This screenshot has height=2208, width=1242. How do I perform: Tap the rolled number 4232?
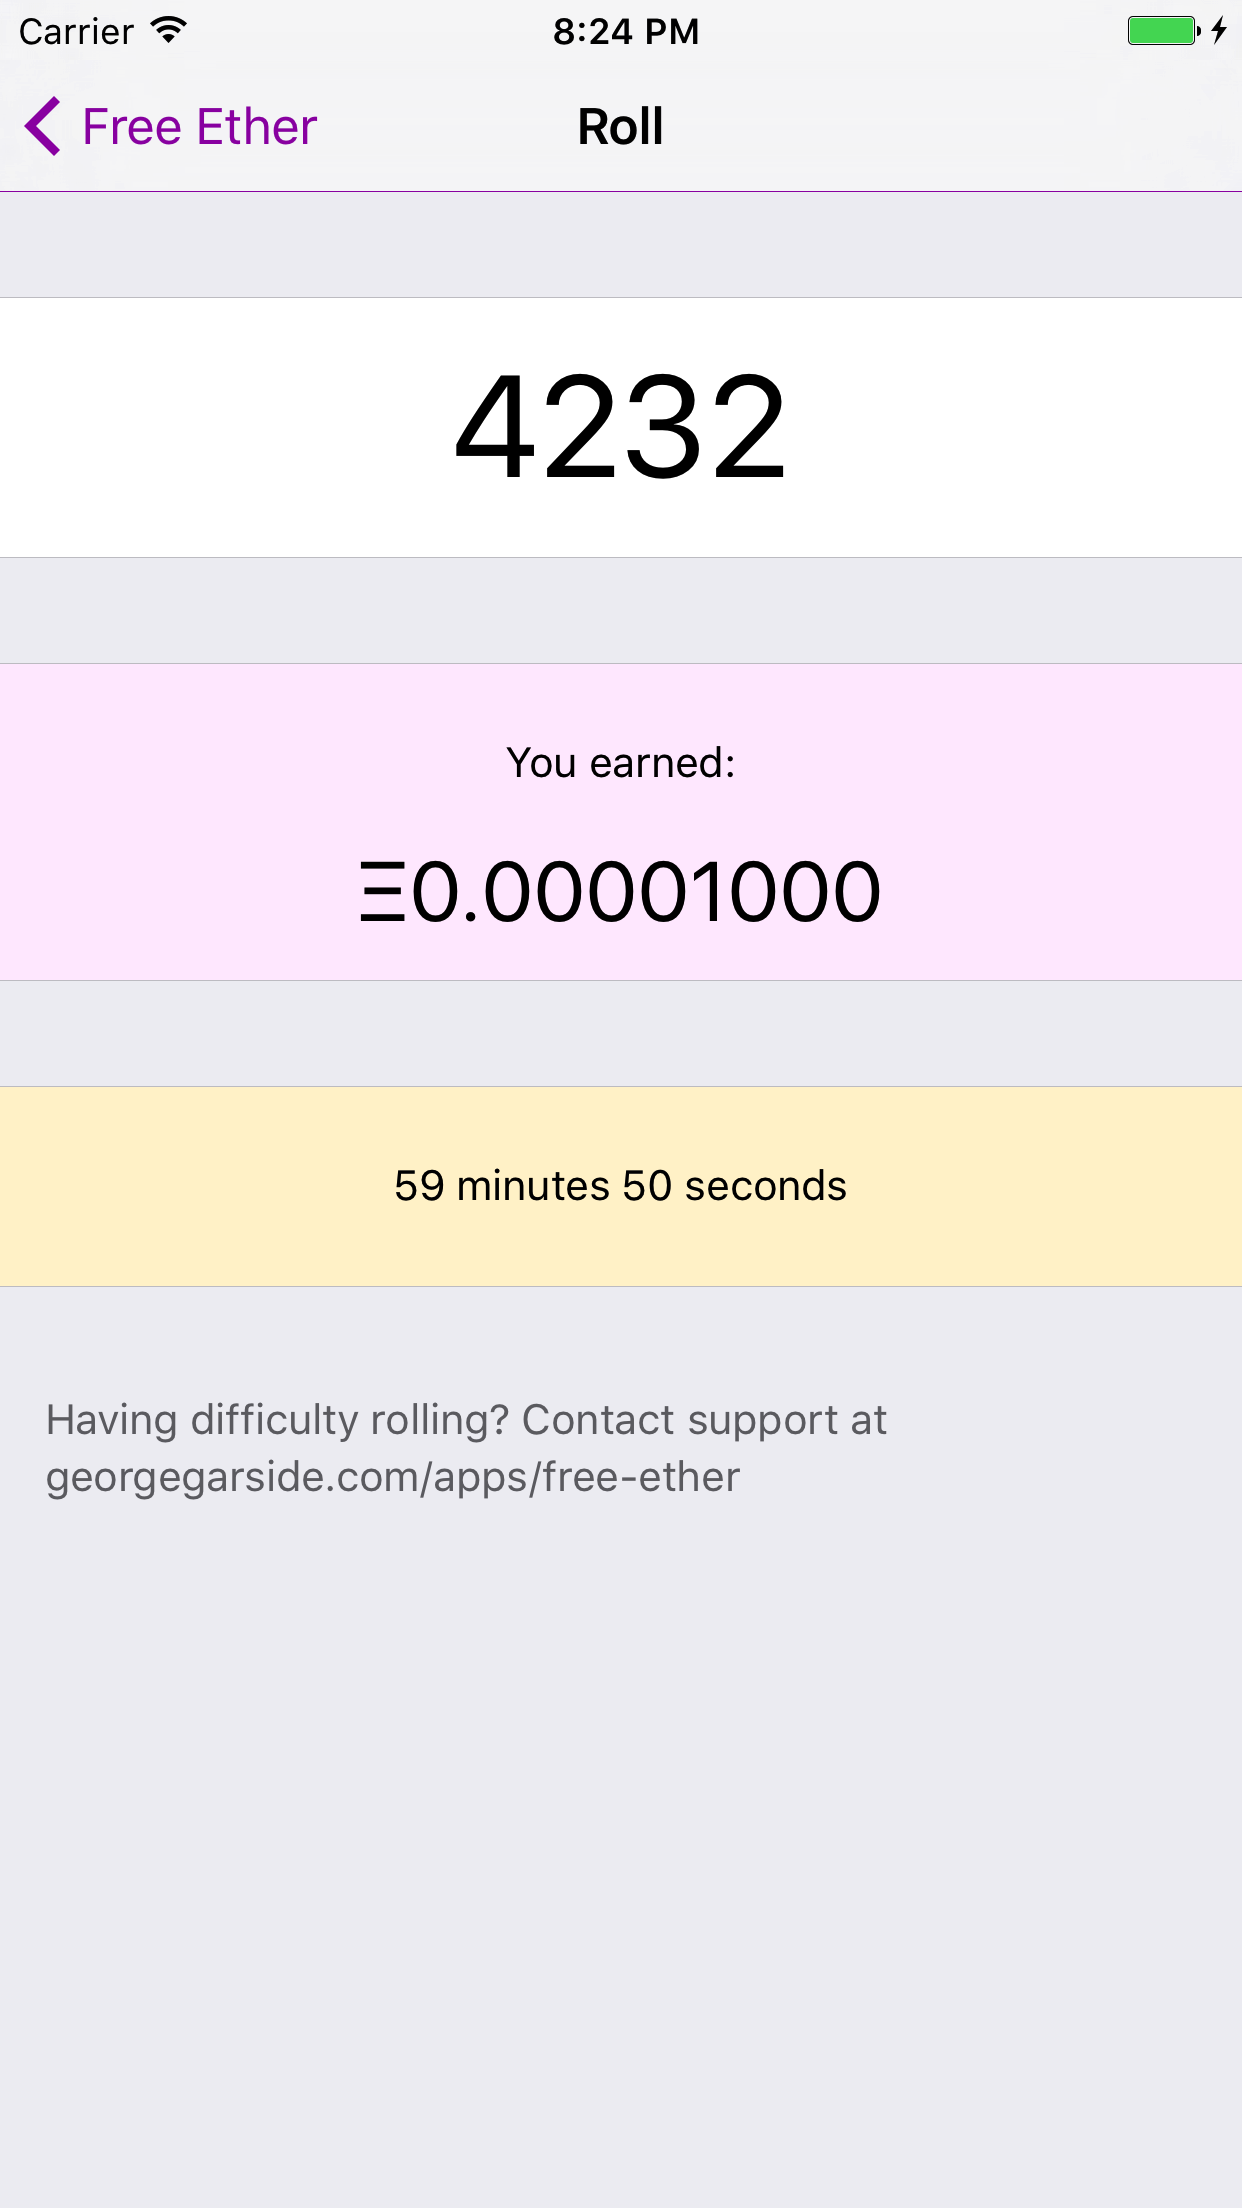click(x=621, y=427)
